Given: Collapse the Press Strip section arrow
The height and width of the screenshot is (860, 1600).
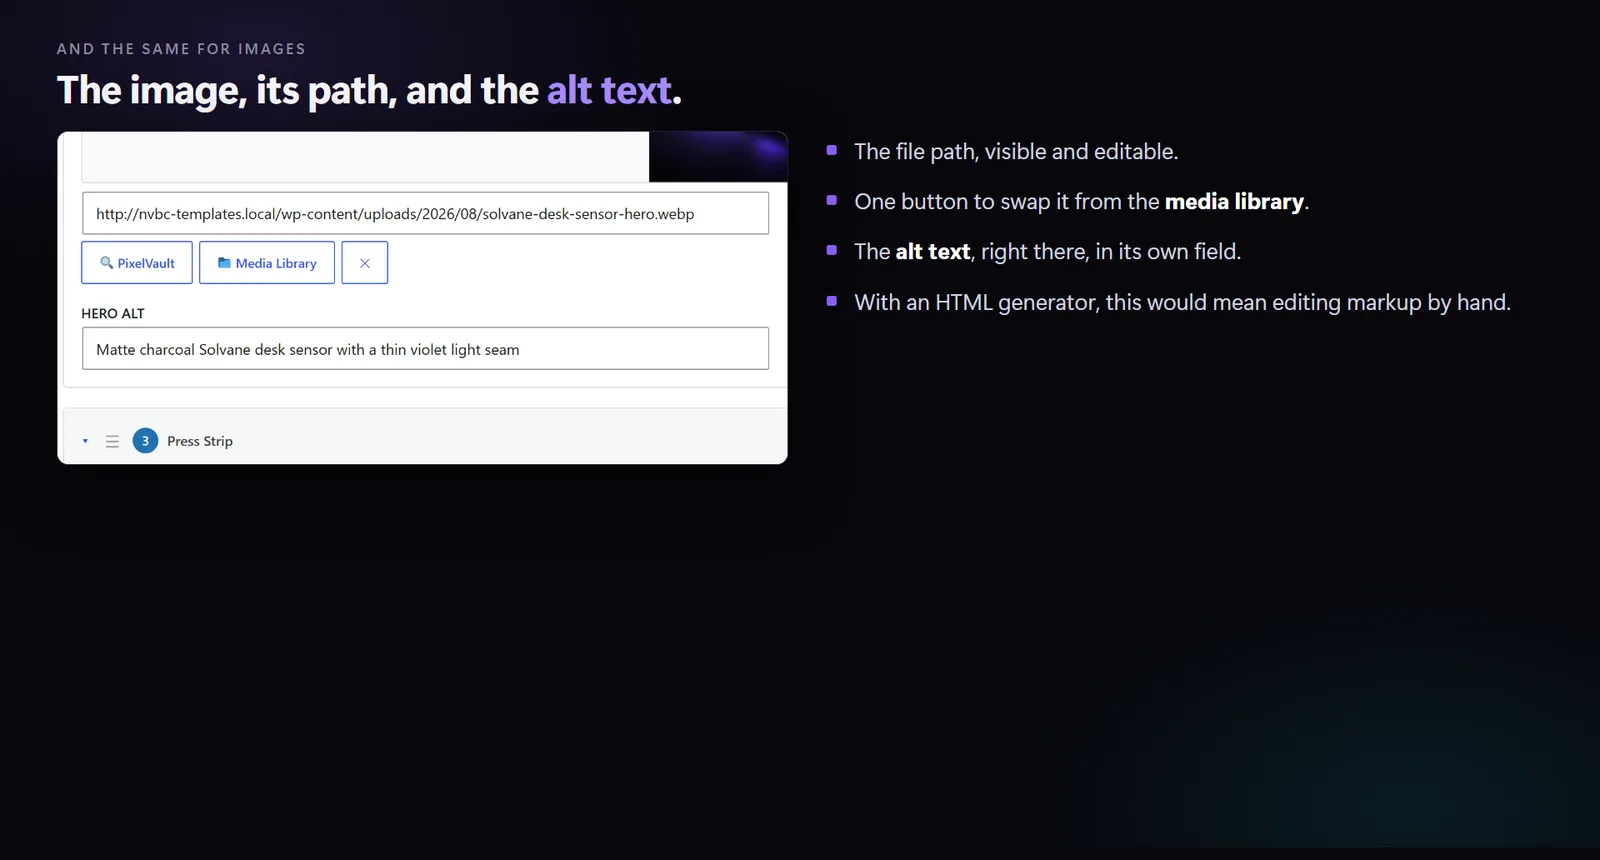Looking at the screenshot, I should [85, 441].
